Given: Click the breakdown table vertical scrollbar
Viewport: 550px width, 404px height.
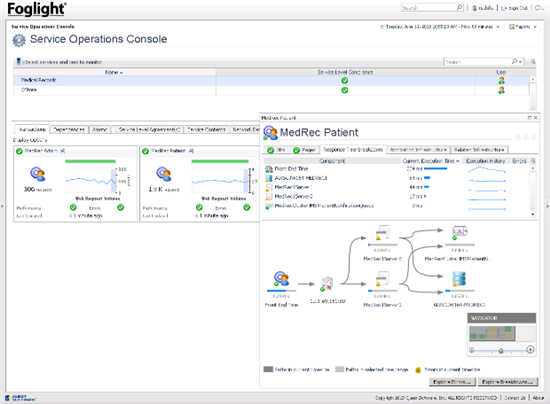Looking at the screenshot, I should pos(533,191).
